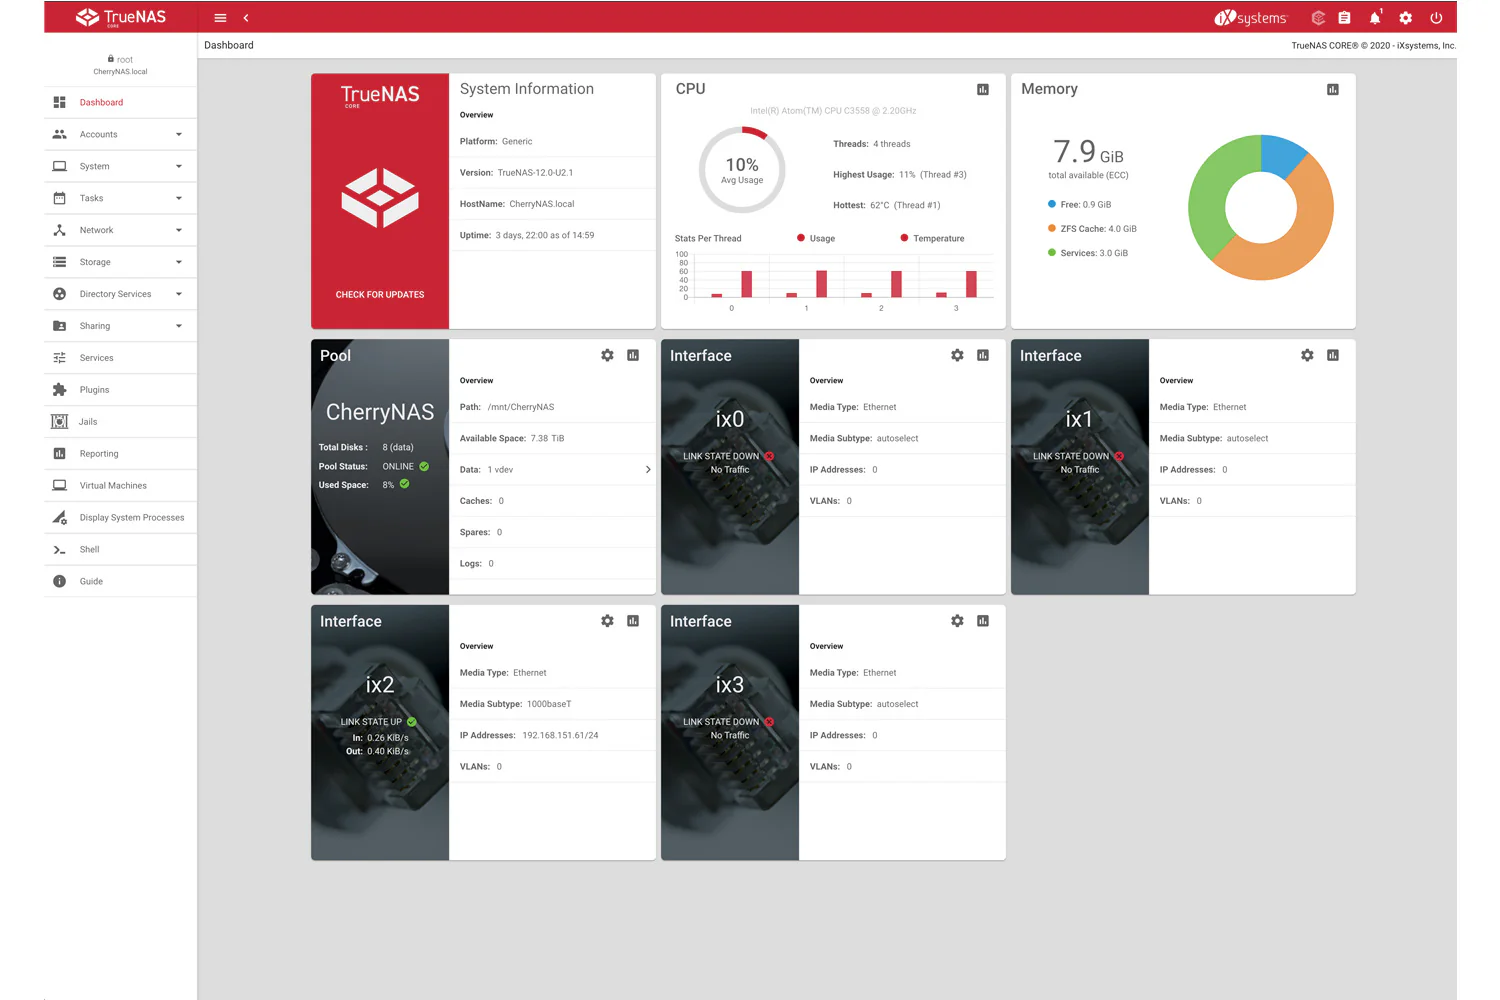The height and width of the screenshot is (1000, 1500).
Task: Open Memory reports chart icon
Action: click(1333, 89)
